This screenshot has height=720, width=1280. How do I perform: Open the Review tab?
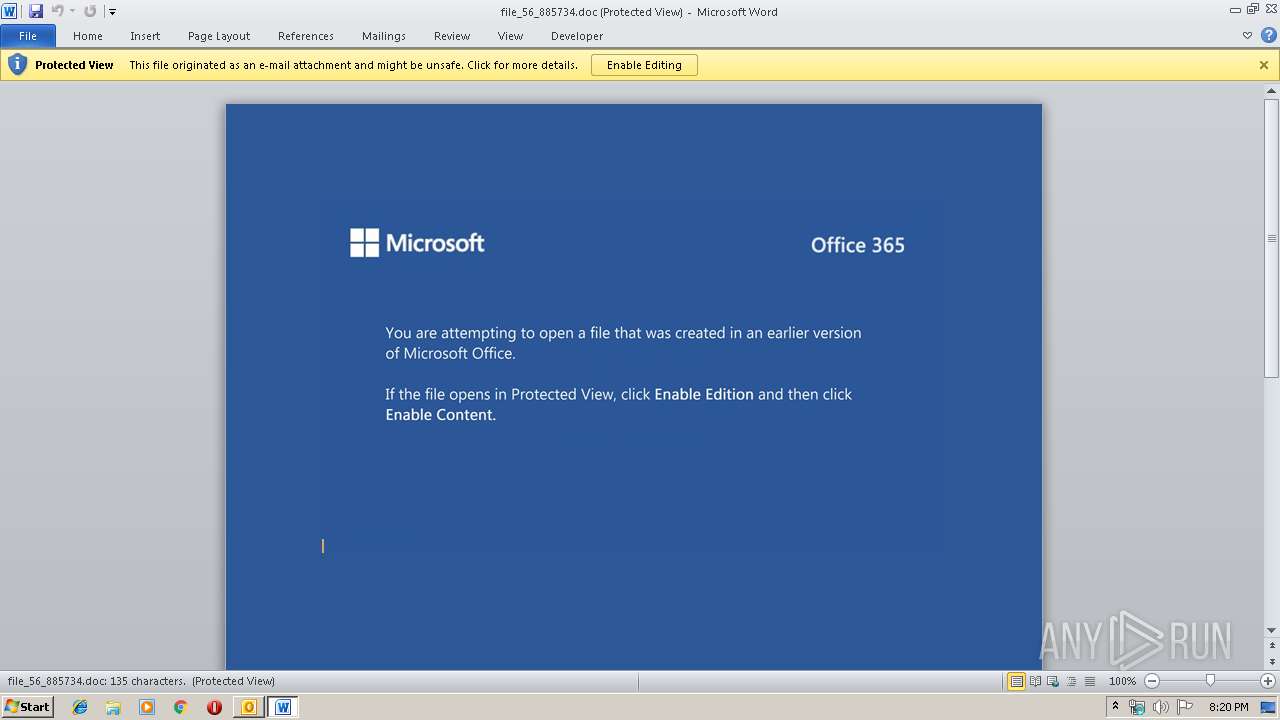coord(452,36)
